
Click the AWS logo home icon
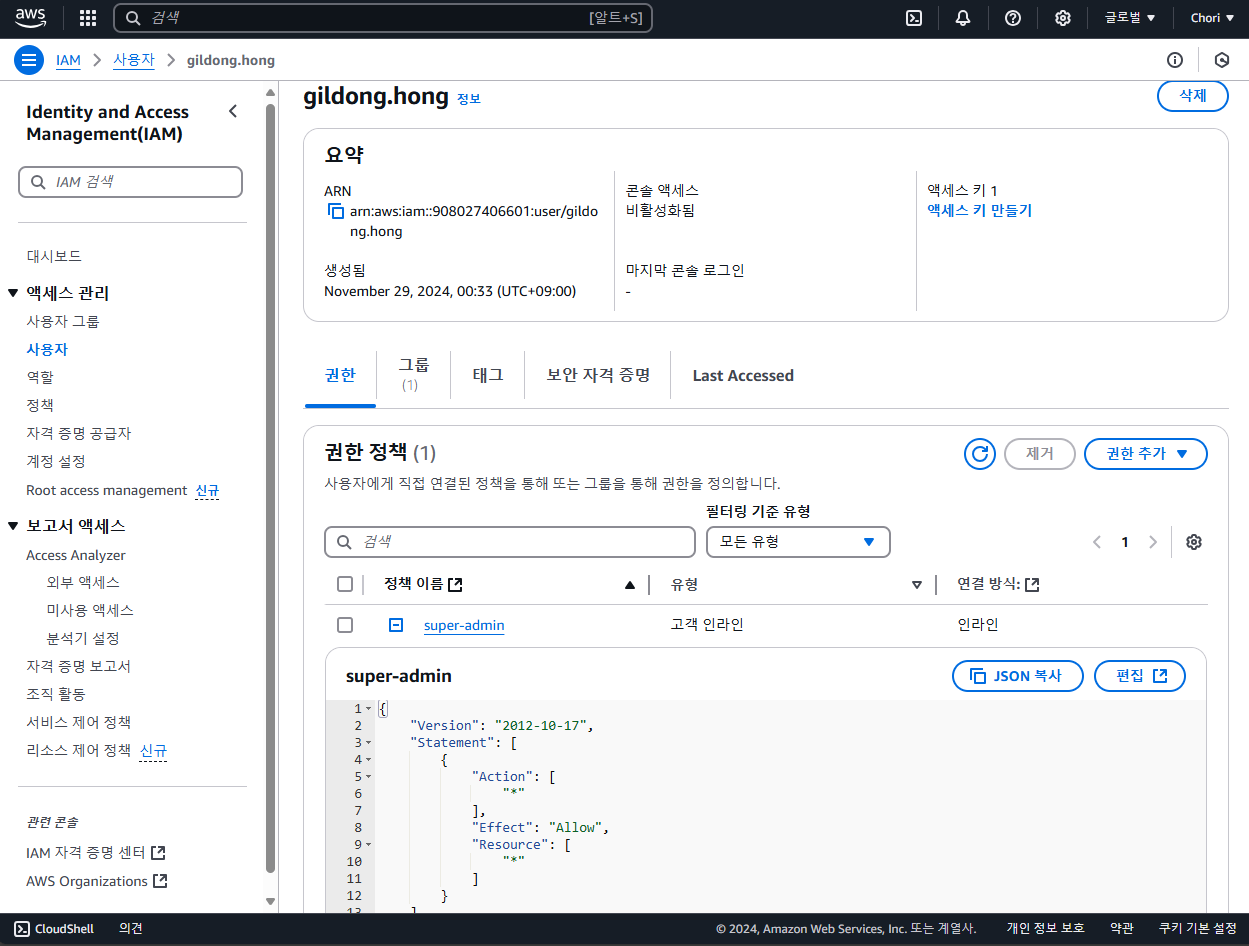click(31, 18)
